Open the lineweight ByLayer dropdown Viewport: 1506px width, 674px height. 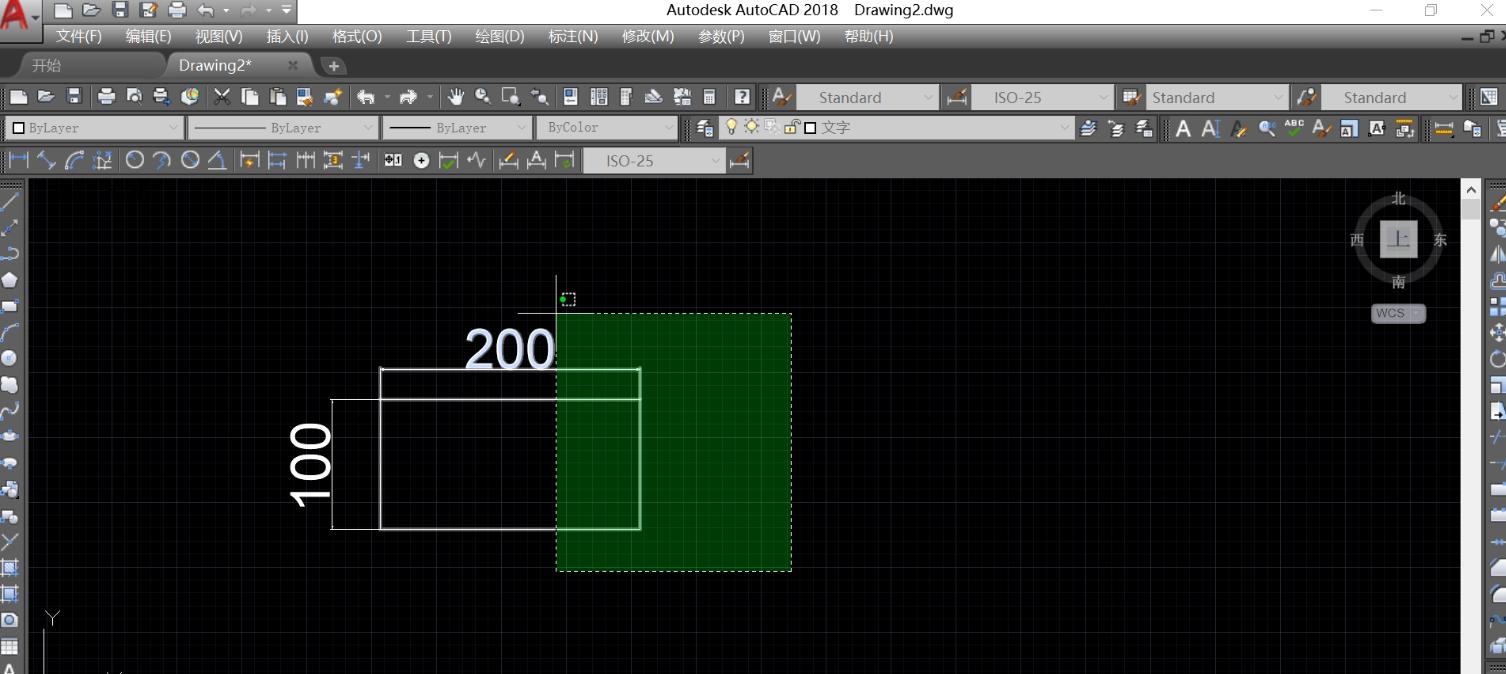coord(458,128)
